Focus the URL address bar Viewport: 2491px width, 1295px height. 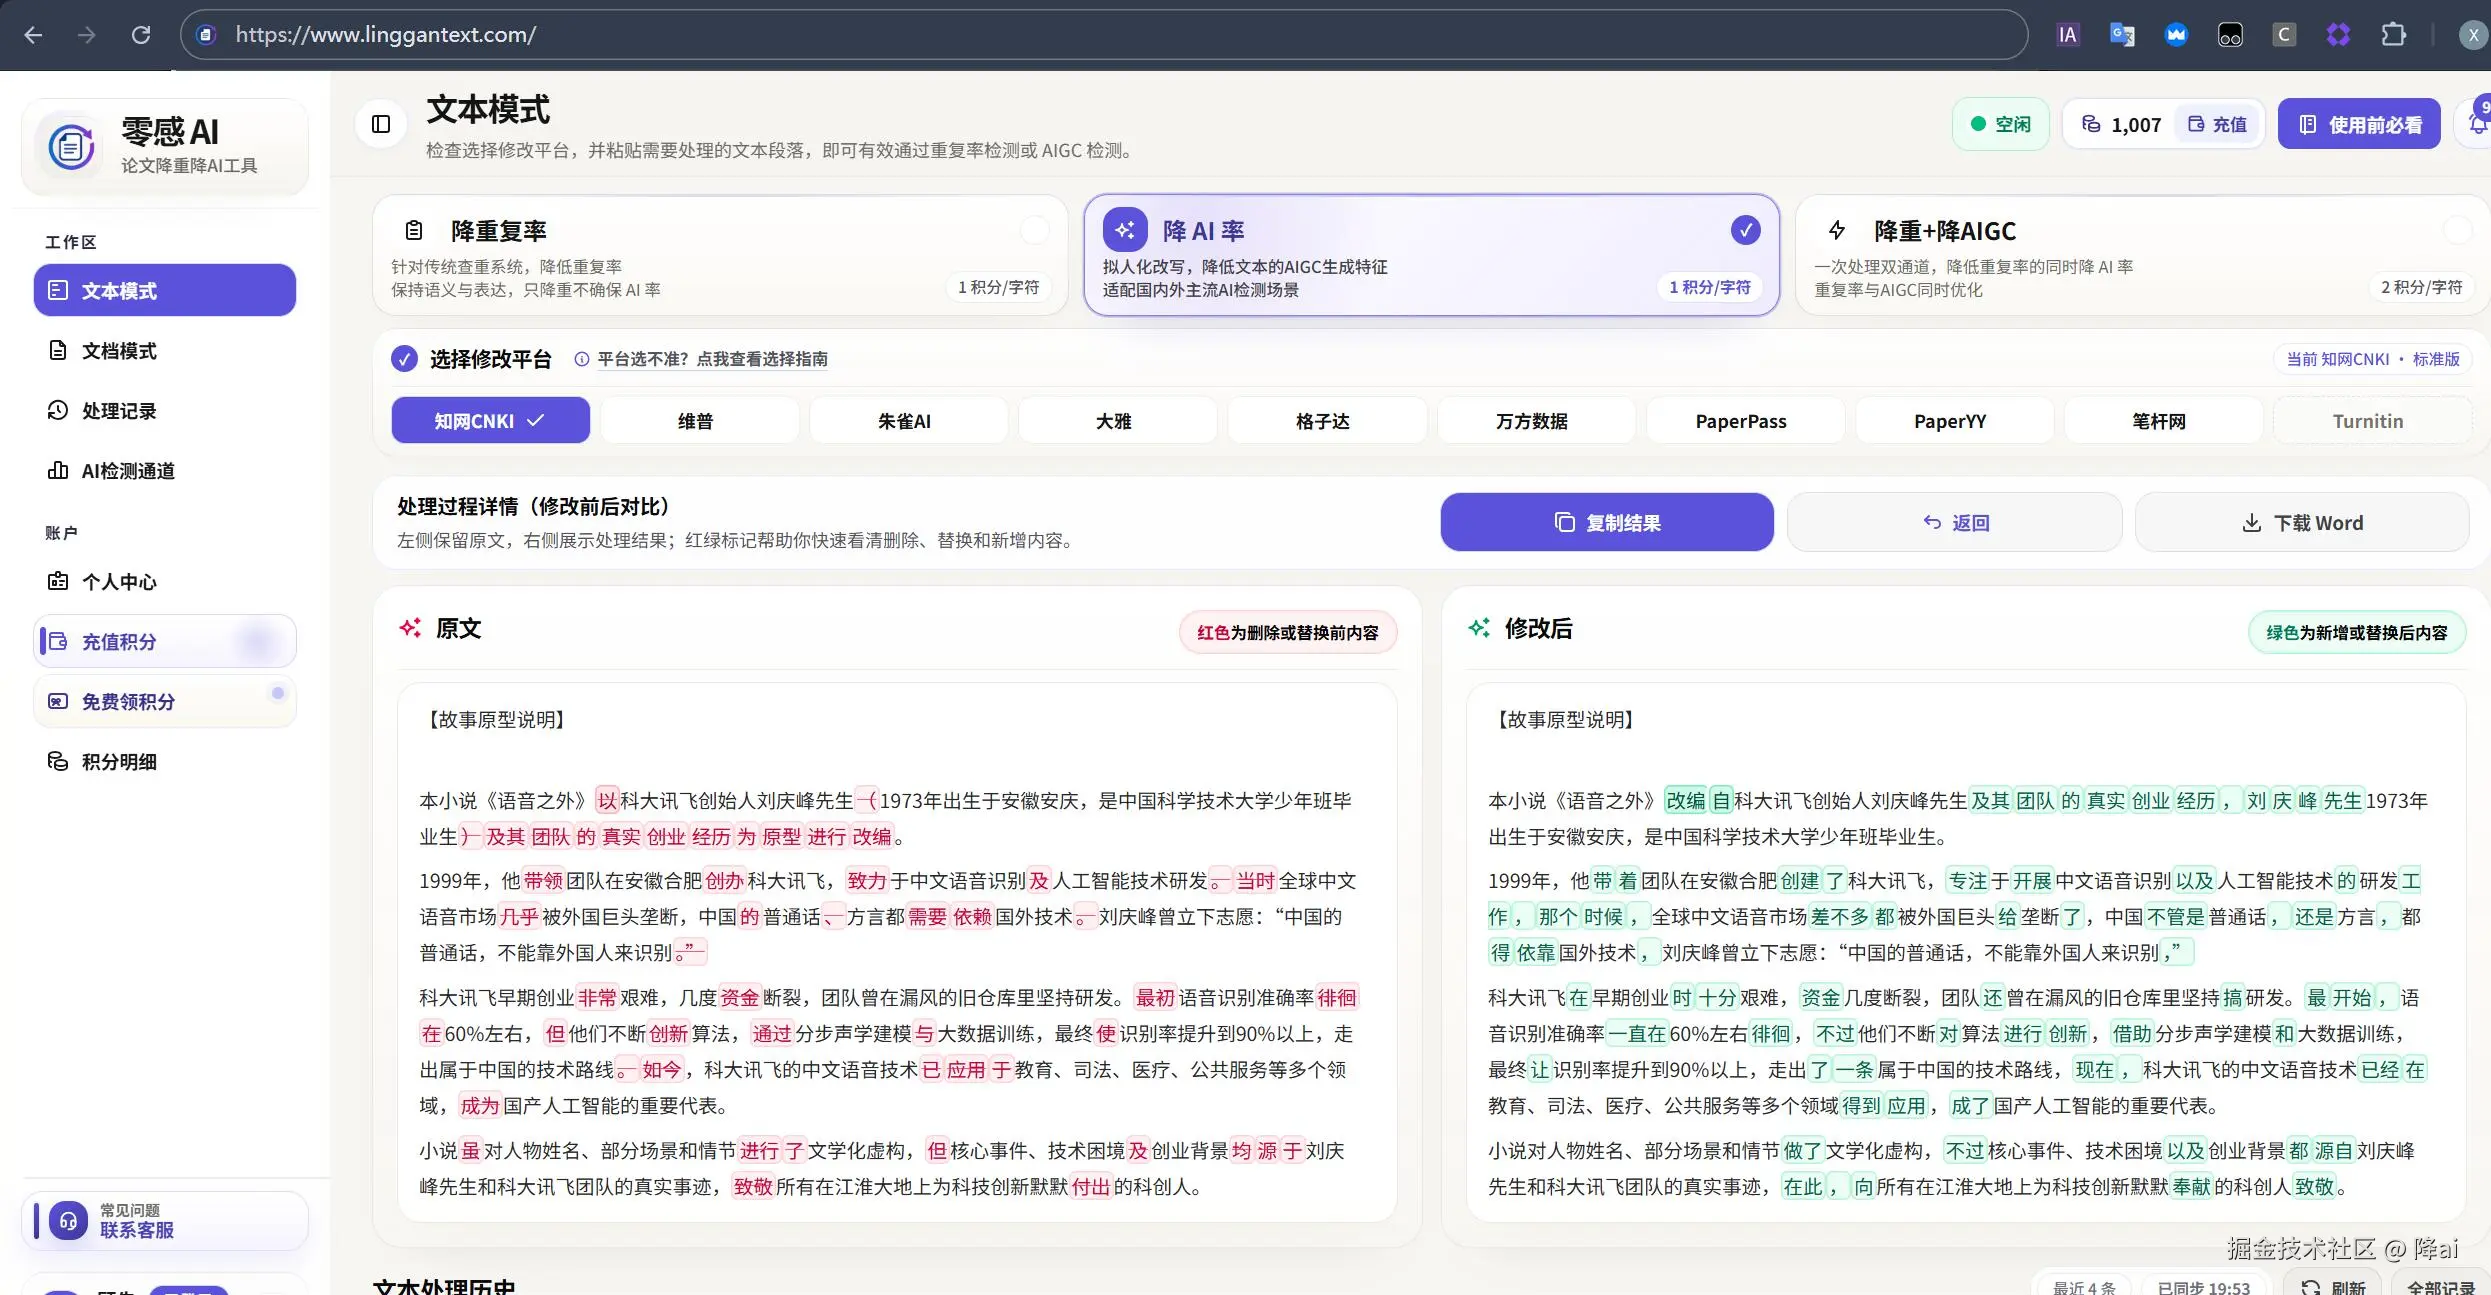coord(1104,35)
